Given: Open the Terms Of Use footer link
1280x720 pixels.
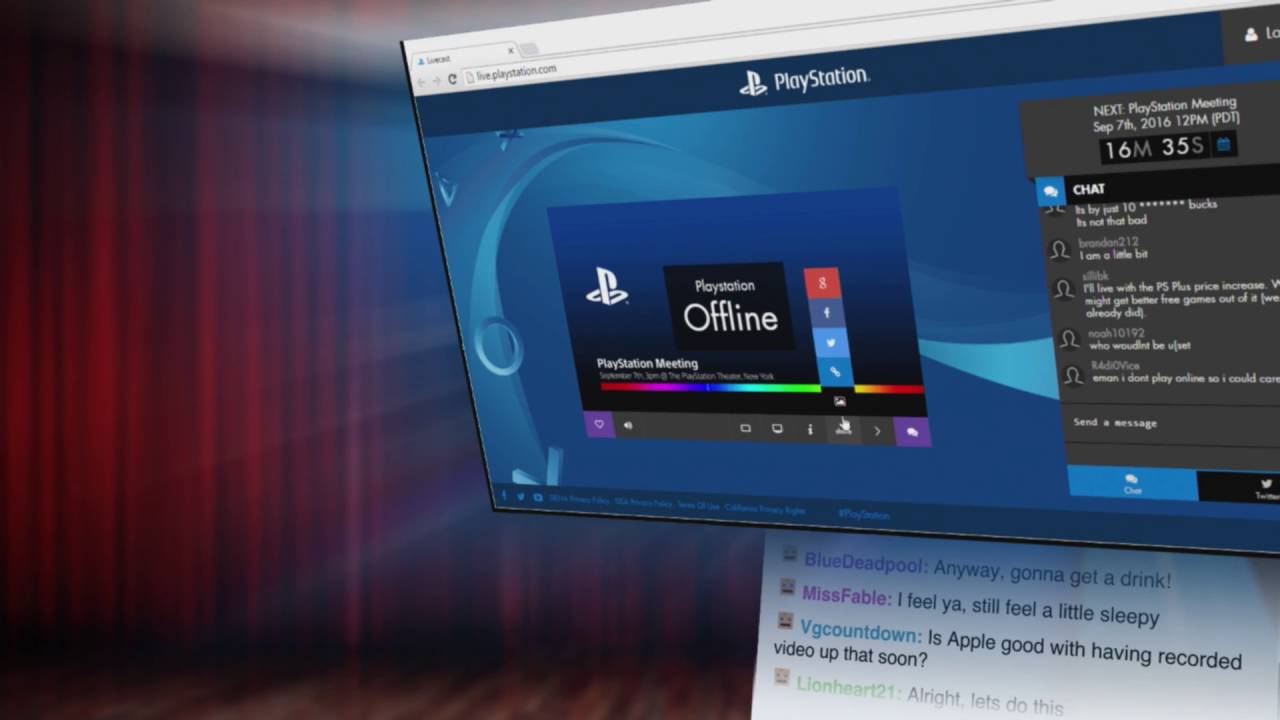Looking at the screenshot, I should pyautogui.click(x=698, y=506).
